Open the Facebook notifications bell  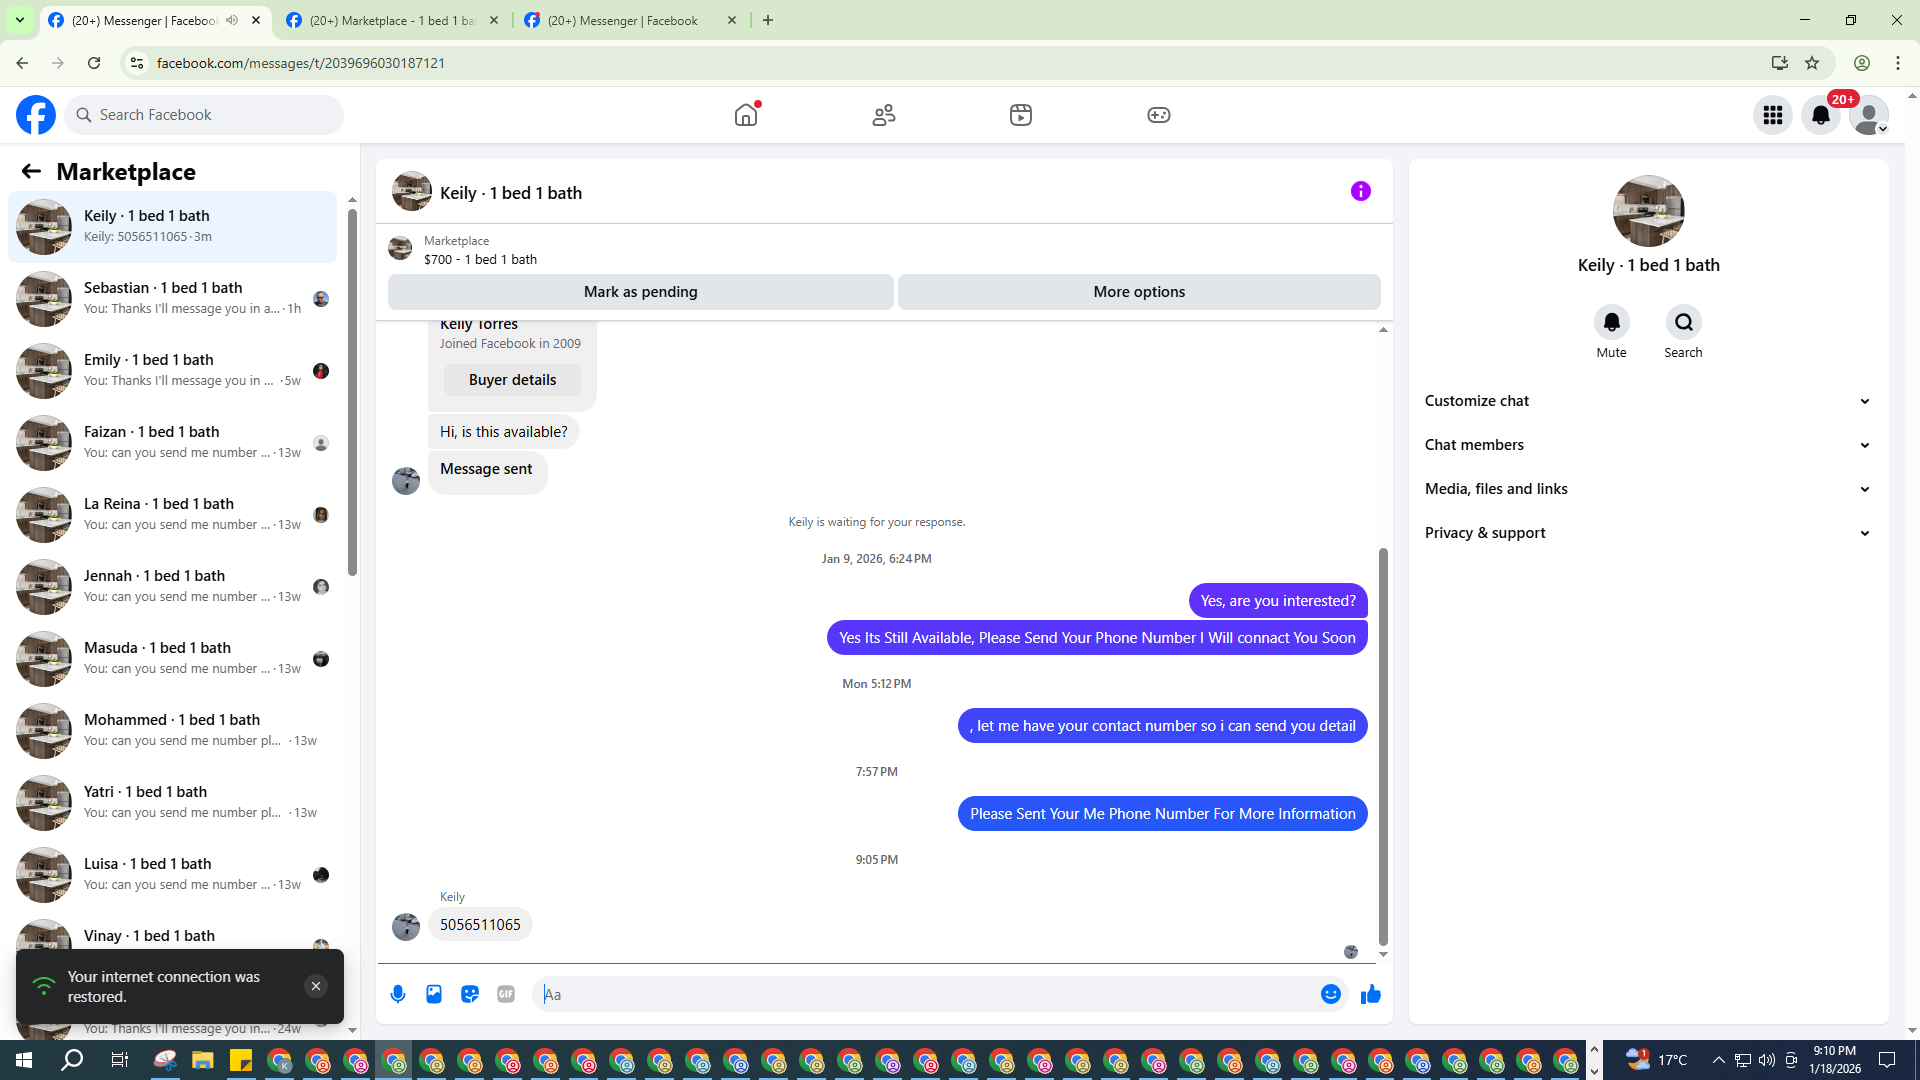(x=1820, y=115)
